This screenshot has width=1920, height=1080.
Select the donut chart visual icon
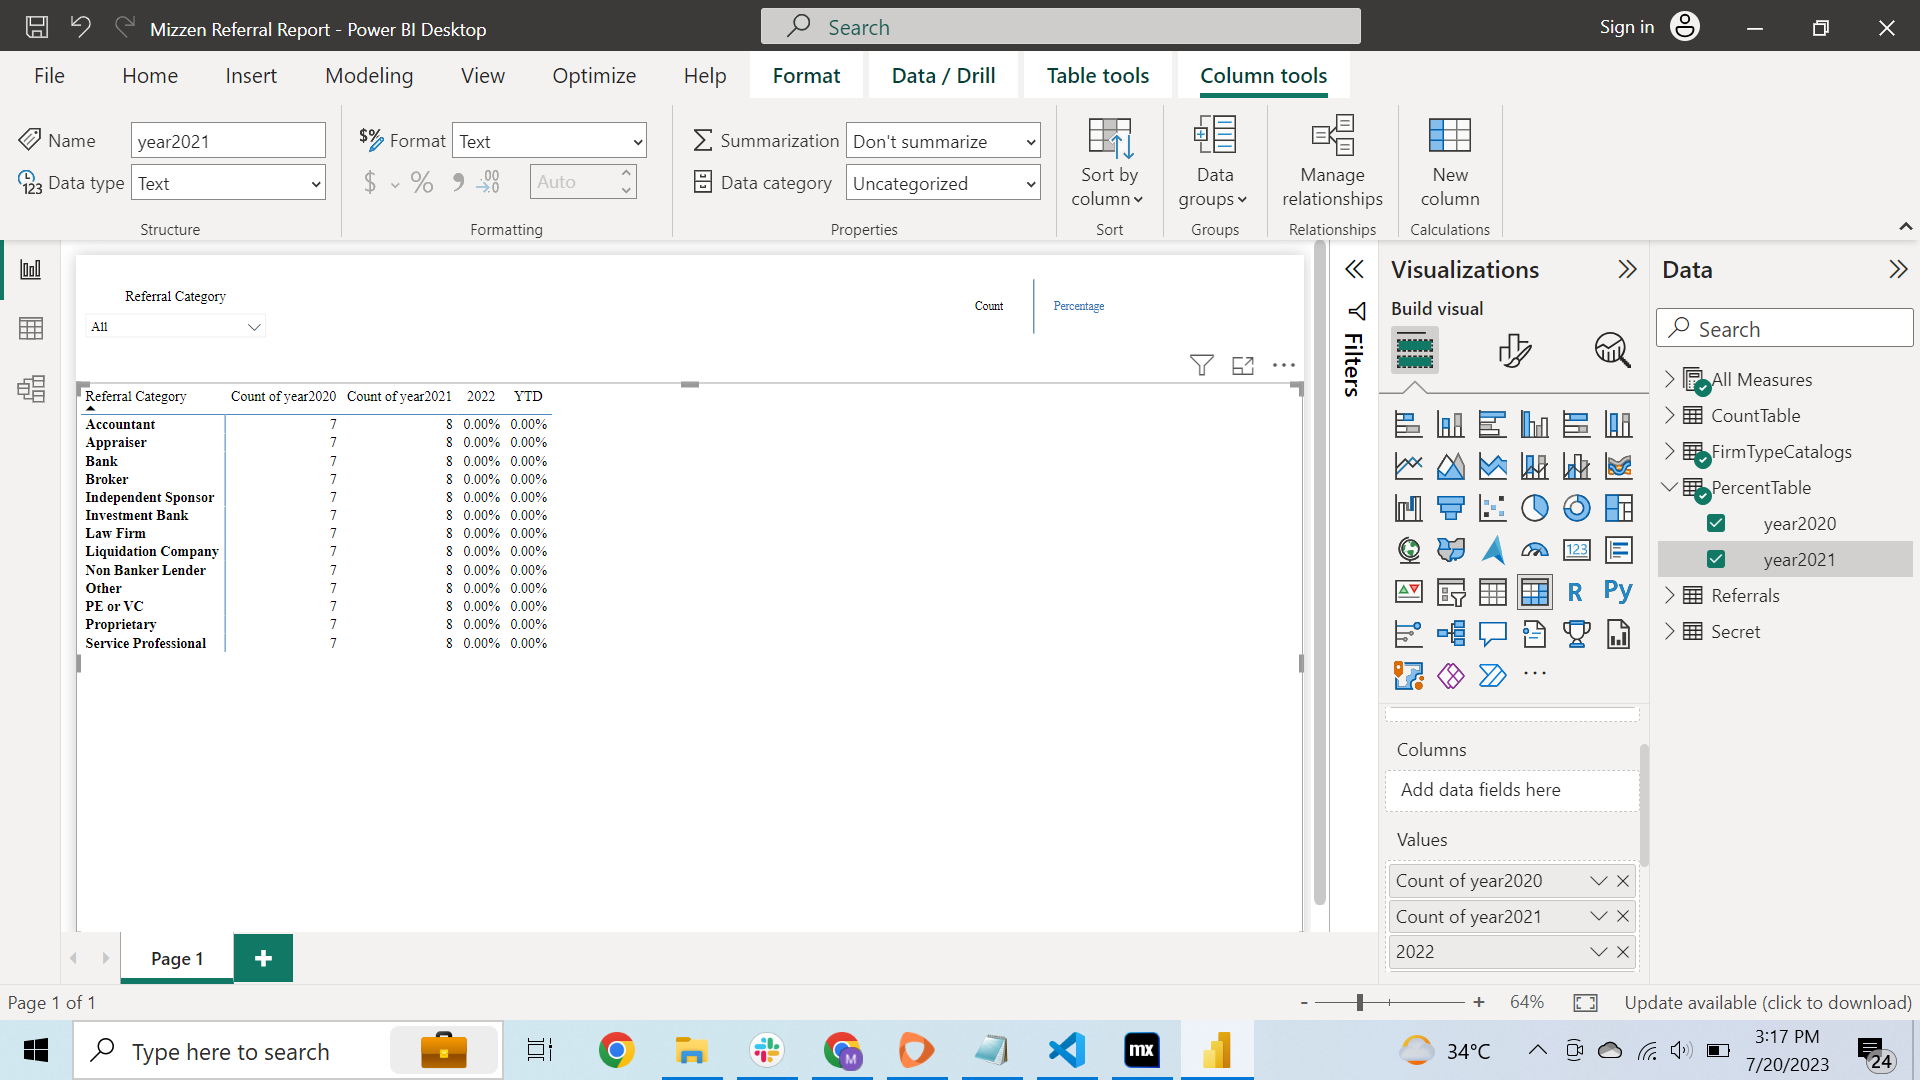click(x=1576, y=508)
